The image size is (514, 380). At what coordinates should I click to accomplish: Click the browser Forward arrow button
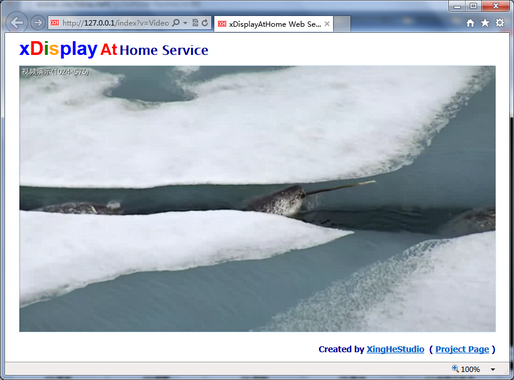38,23
